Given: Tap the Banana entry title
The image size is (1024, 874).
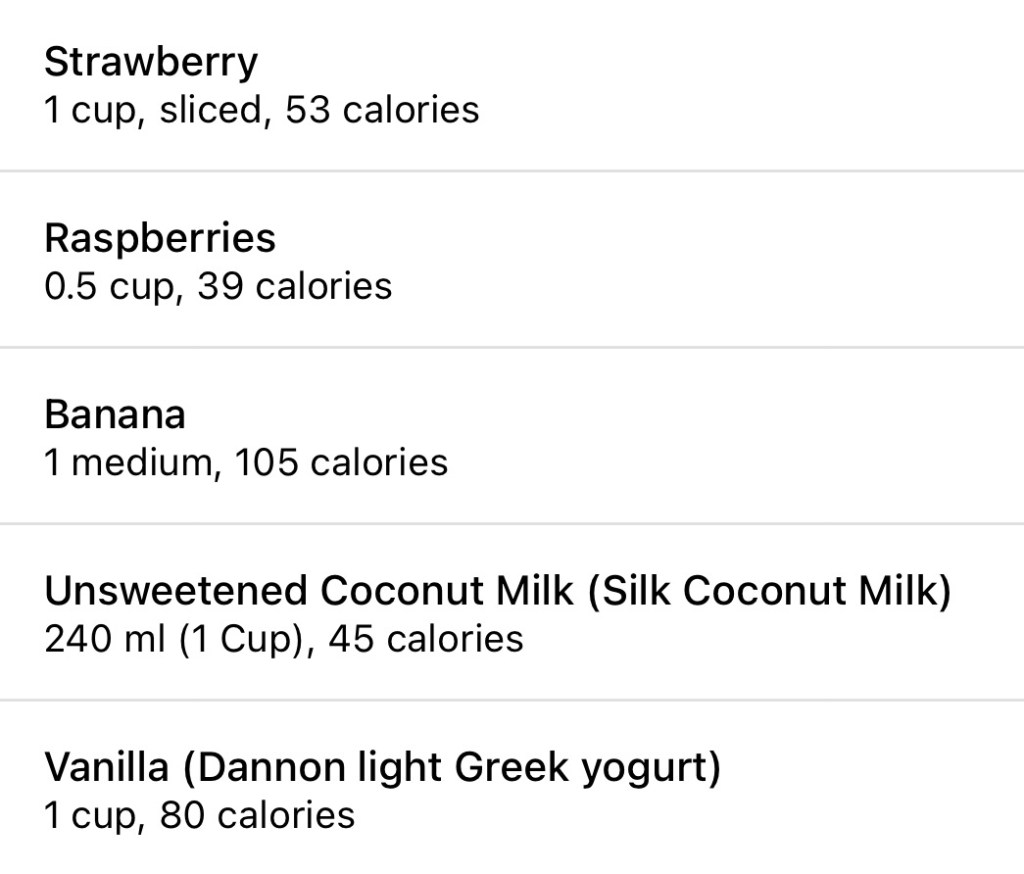Looking at the screenshot, I should coord(115,415).
